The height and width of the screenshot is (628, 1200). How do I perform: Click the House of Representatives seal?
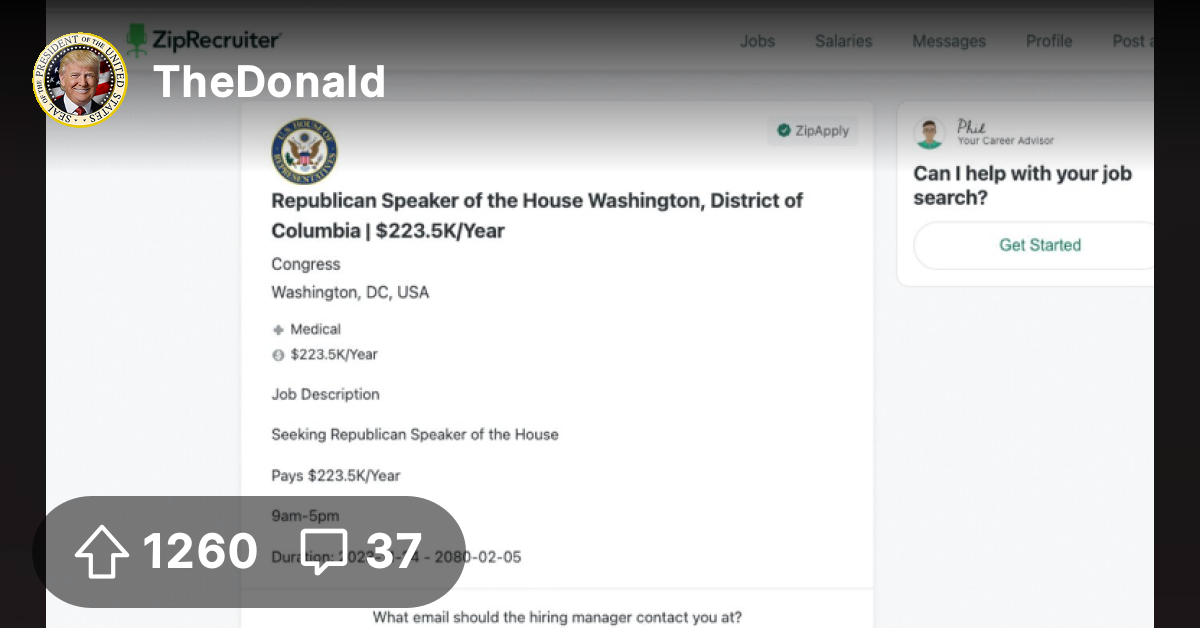pyautogui.click(x=304, y=153)
